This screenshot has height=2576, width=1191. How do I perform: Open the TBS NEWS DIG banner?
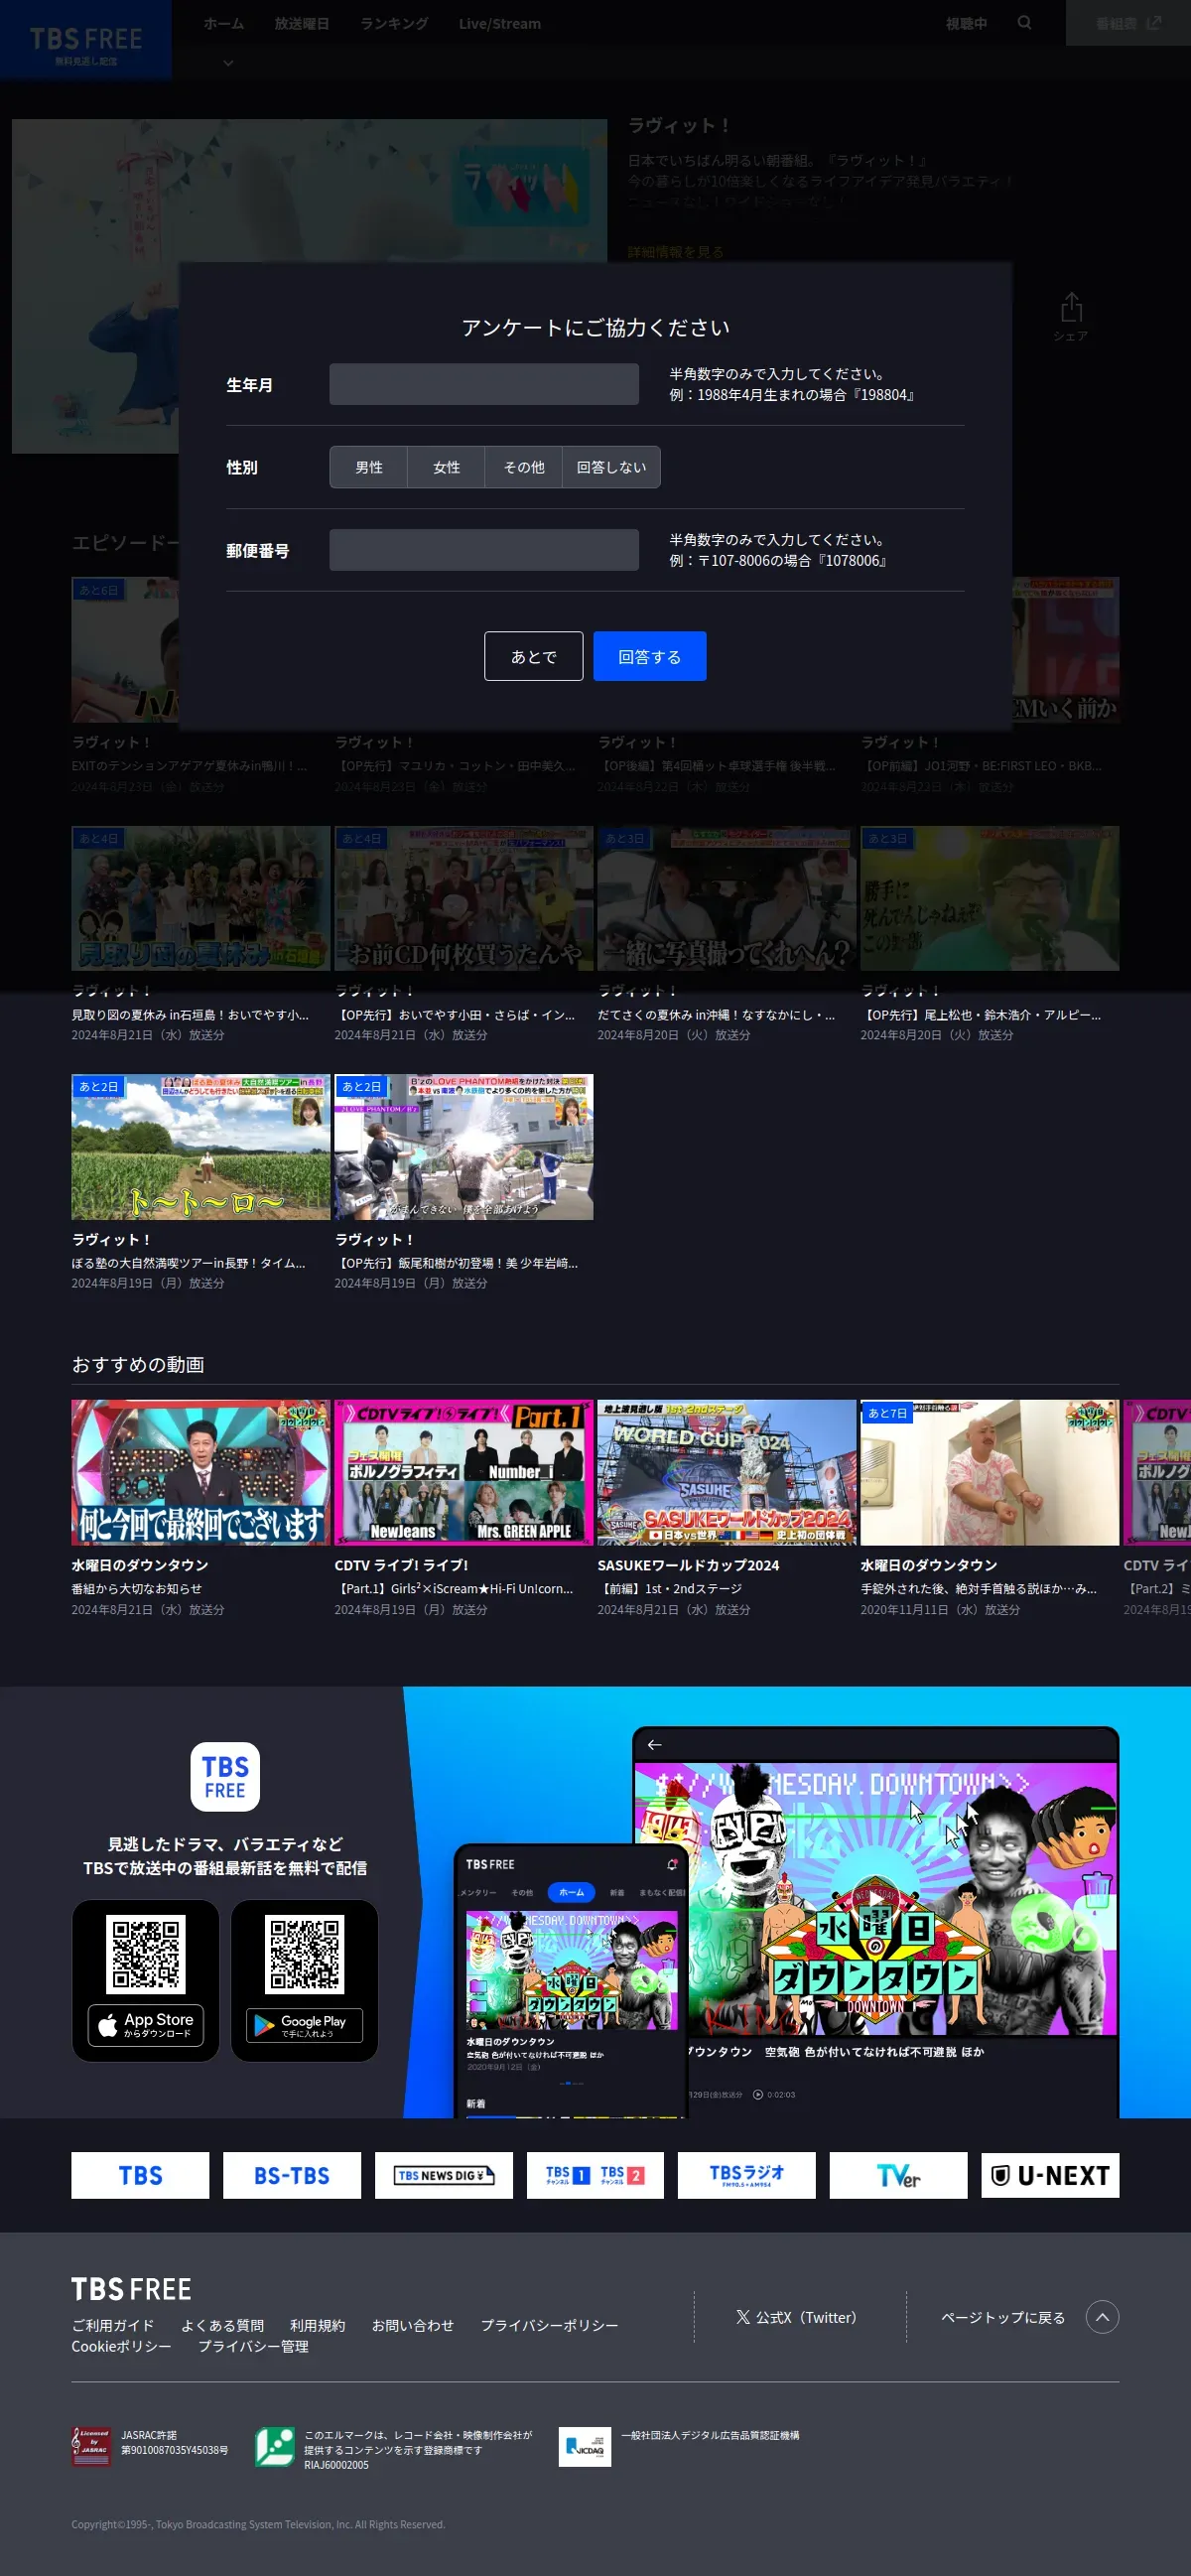coord(444,2175)
